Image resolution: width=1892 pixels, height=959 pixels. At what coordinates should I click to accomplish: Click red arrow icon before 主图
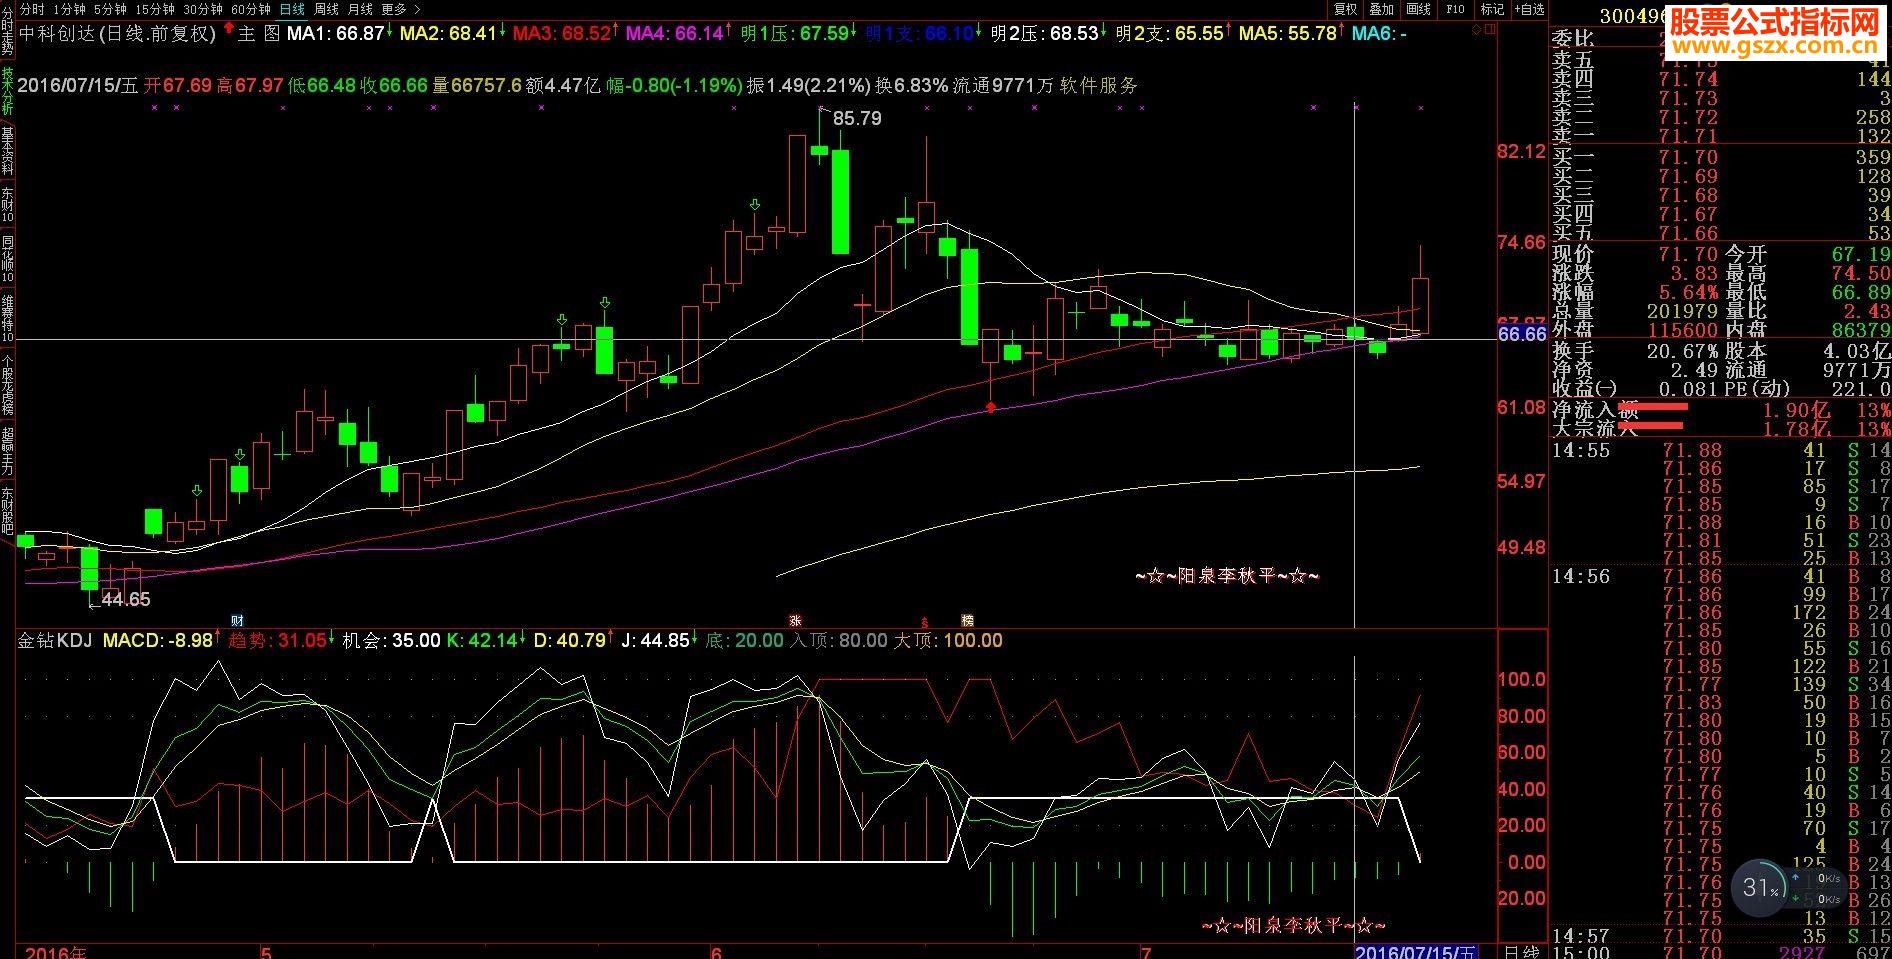pos(229,29)
